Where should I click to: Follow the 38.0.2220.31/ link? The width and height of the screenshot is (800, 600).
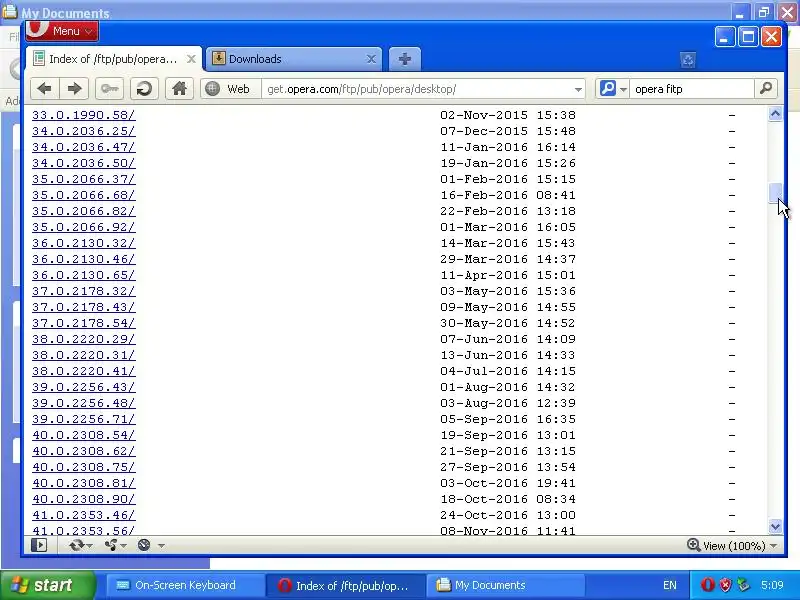pyautogui.click(x=84, y=355)
